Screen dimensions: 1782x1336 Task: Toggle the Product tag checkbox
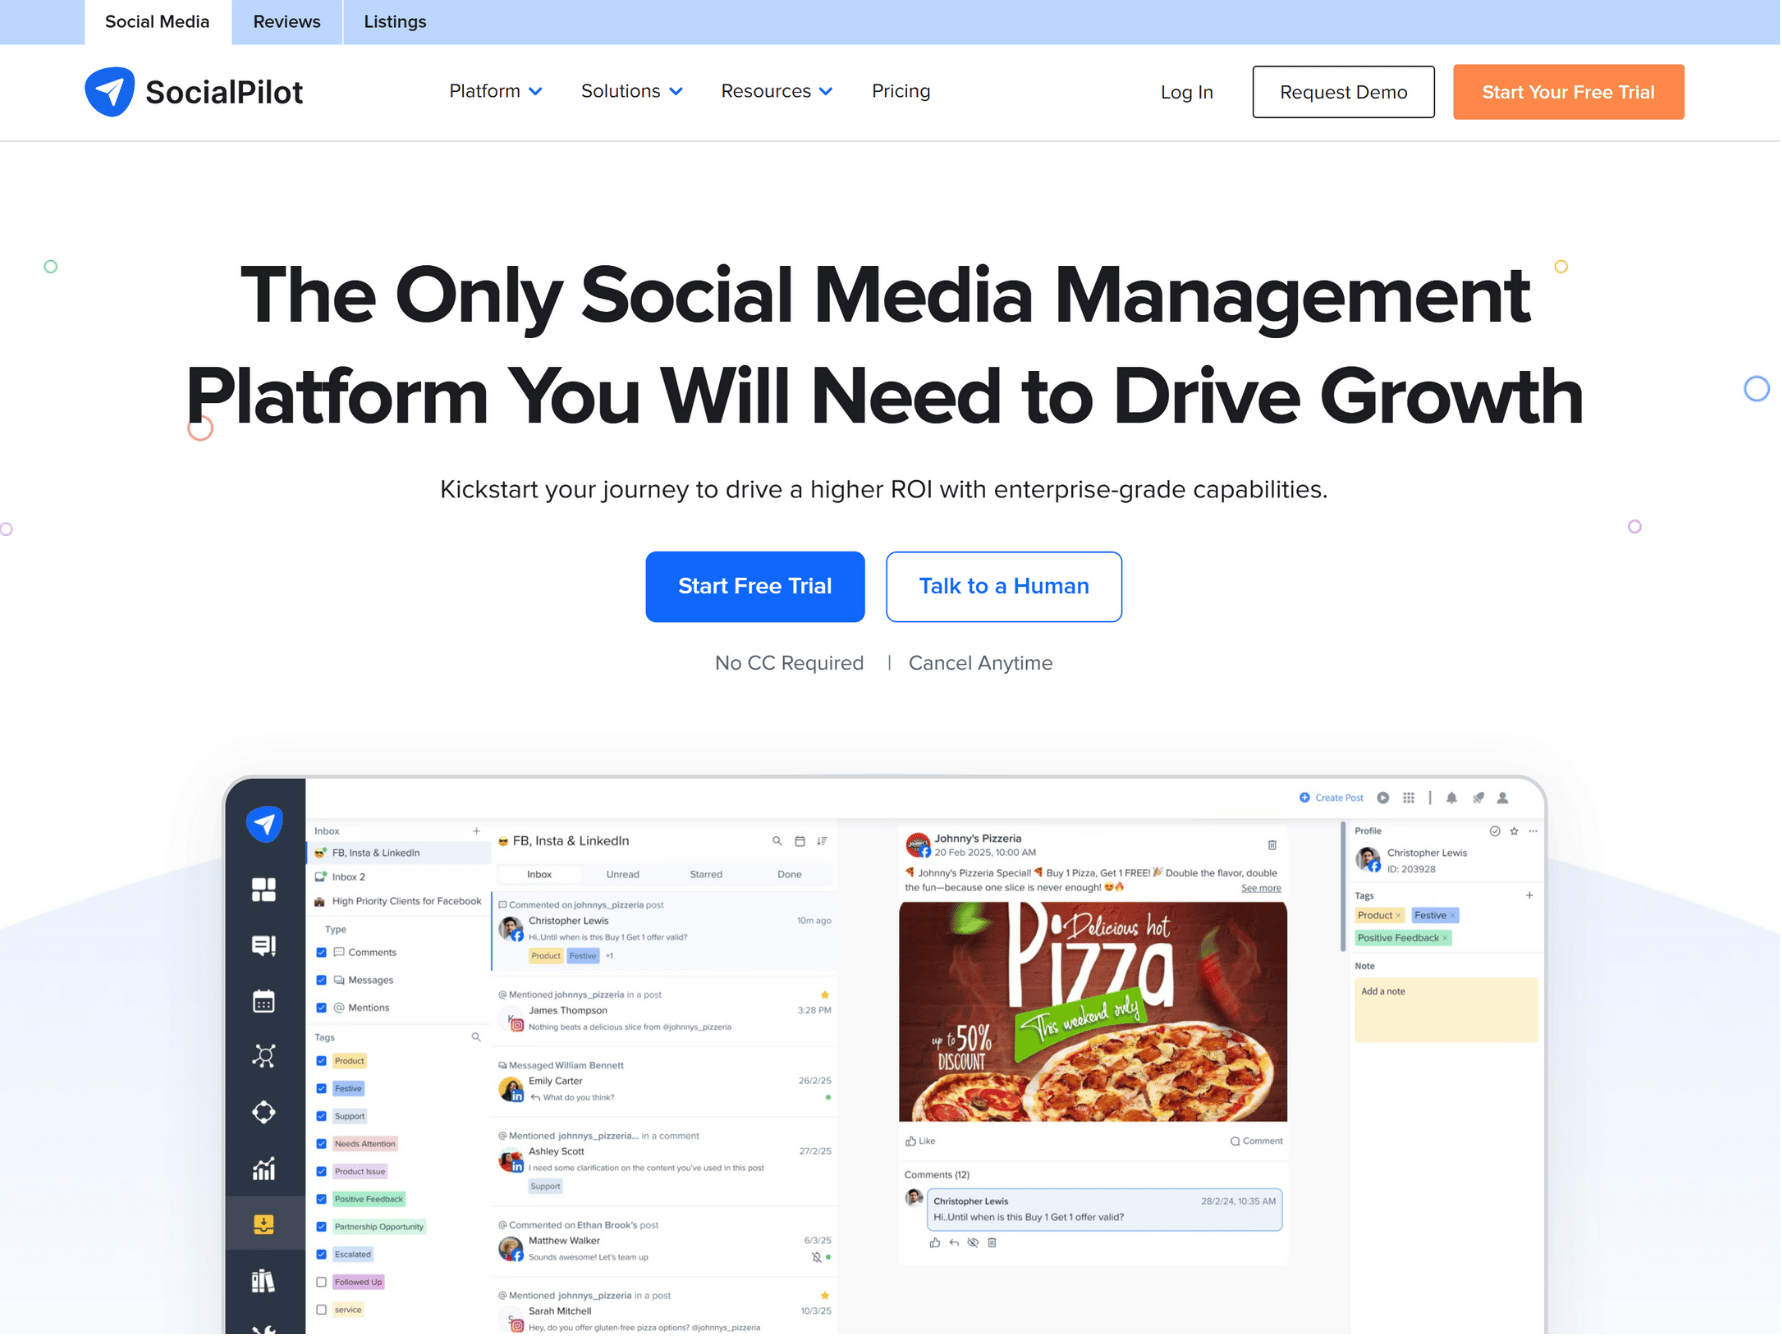[x=322, y=1062]
